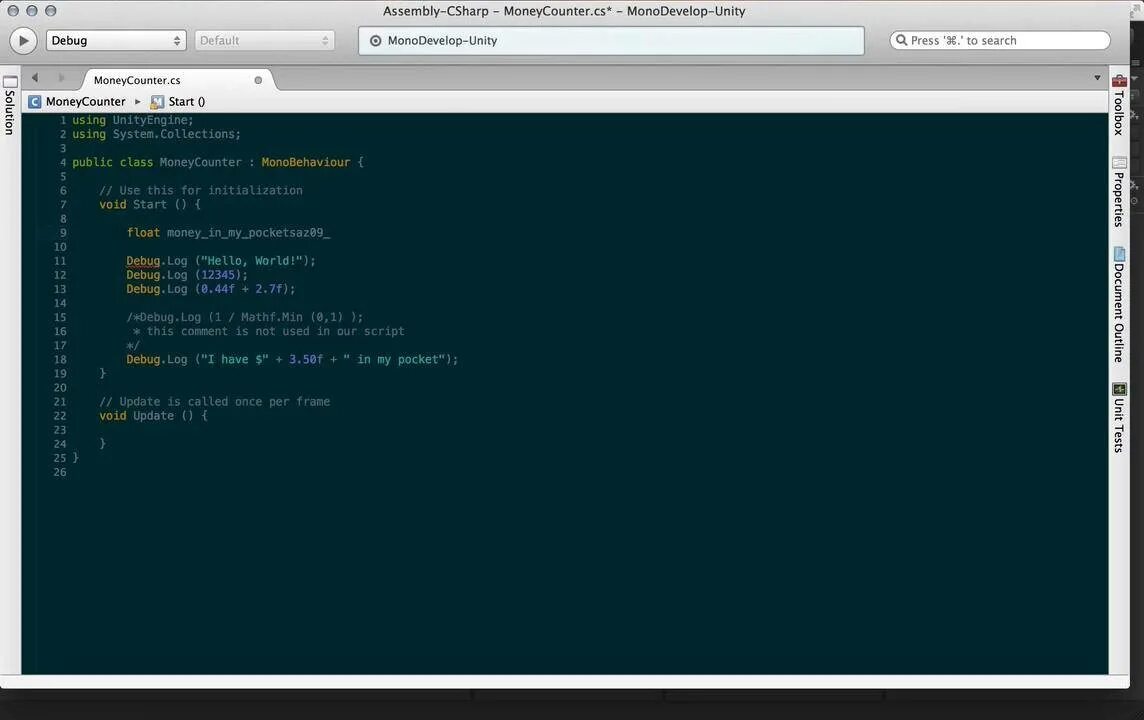Screen dimensions: 1144x720
Task: Click 'money_in_my_pocketsaz09_' variable name
Action: 248,233
